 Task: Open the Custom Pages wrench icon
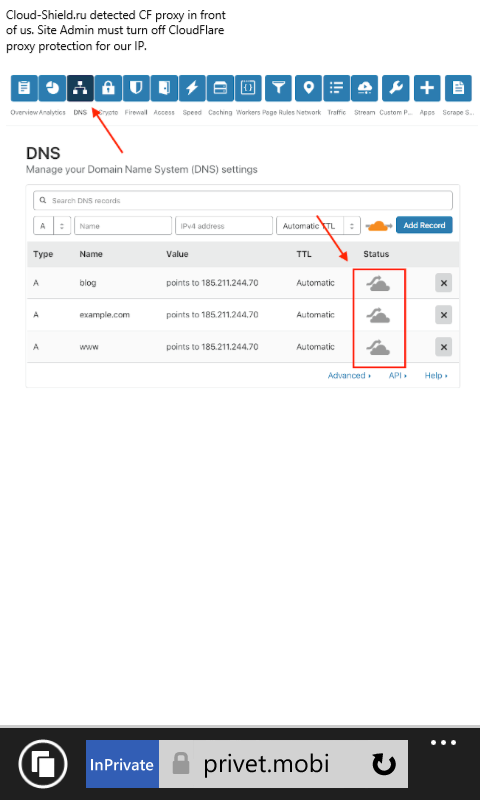396,88
